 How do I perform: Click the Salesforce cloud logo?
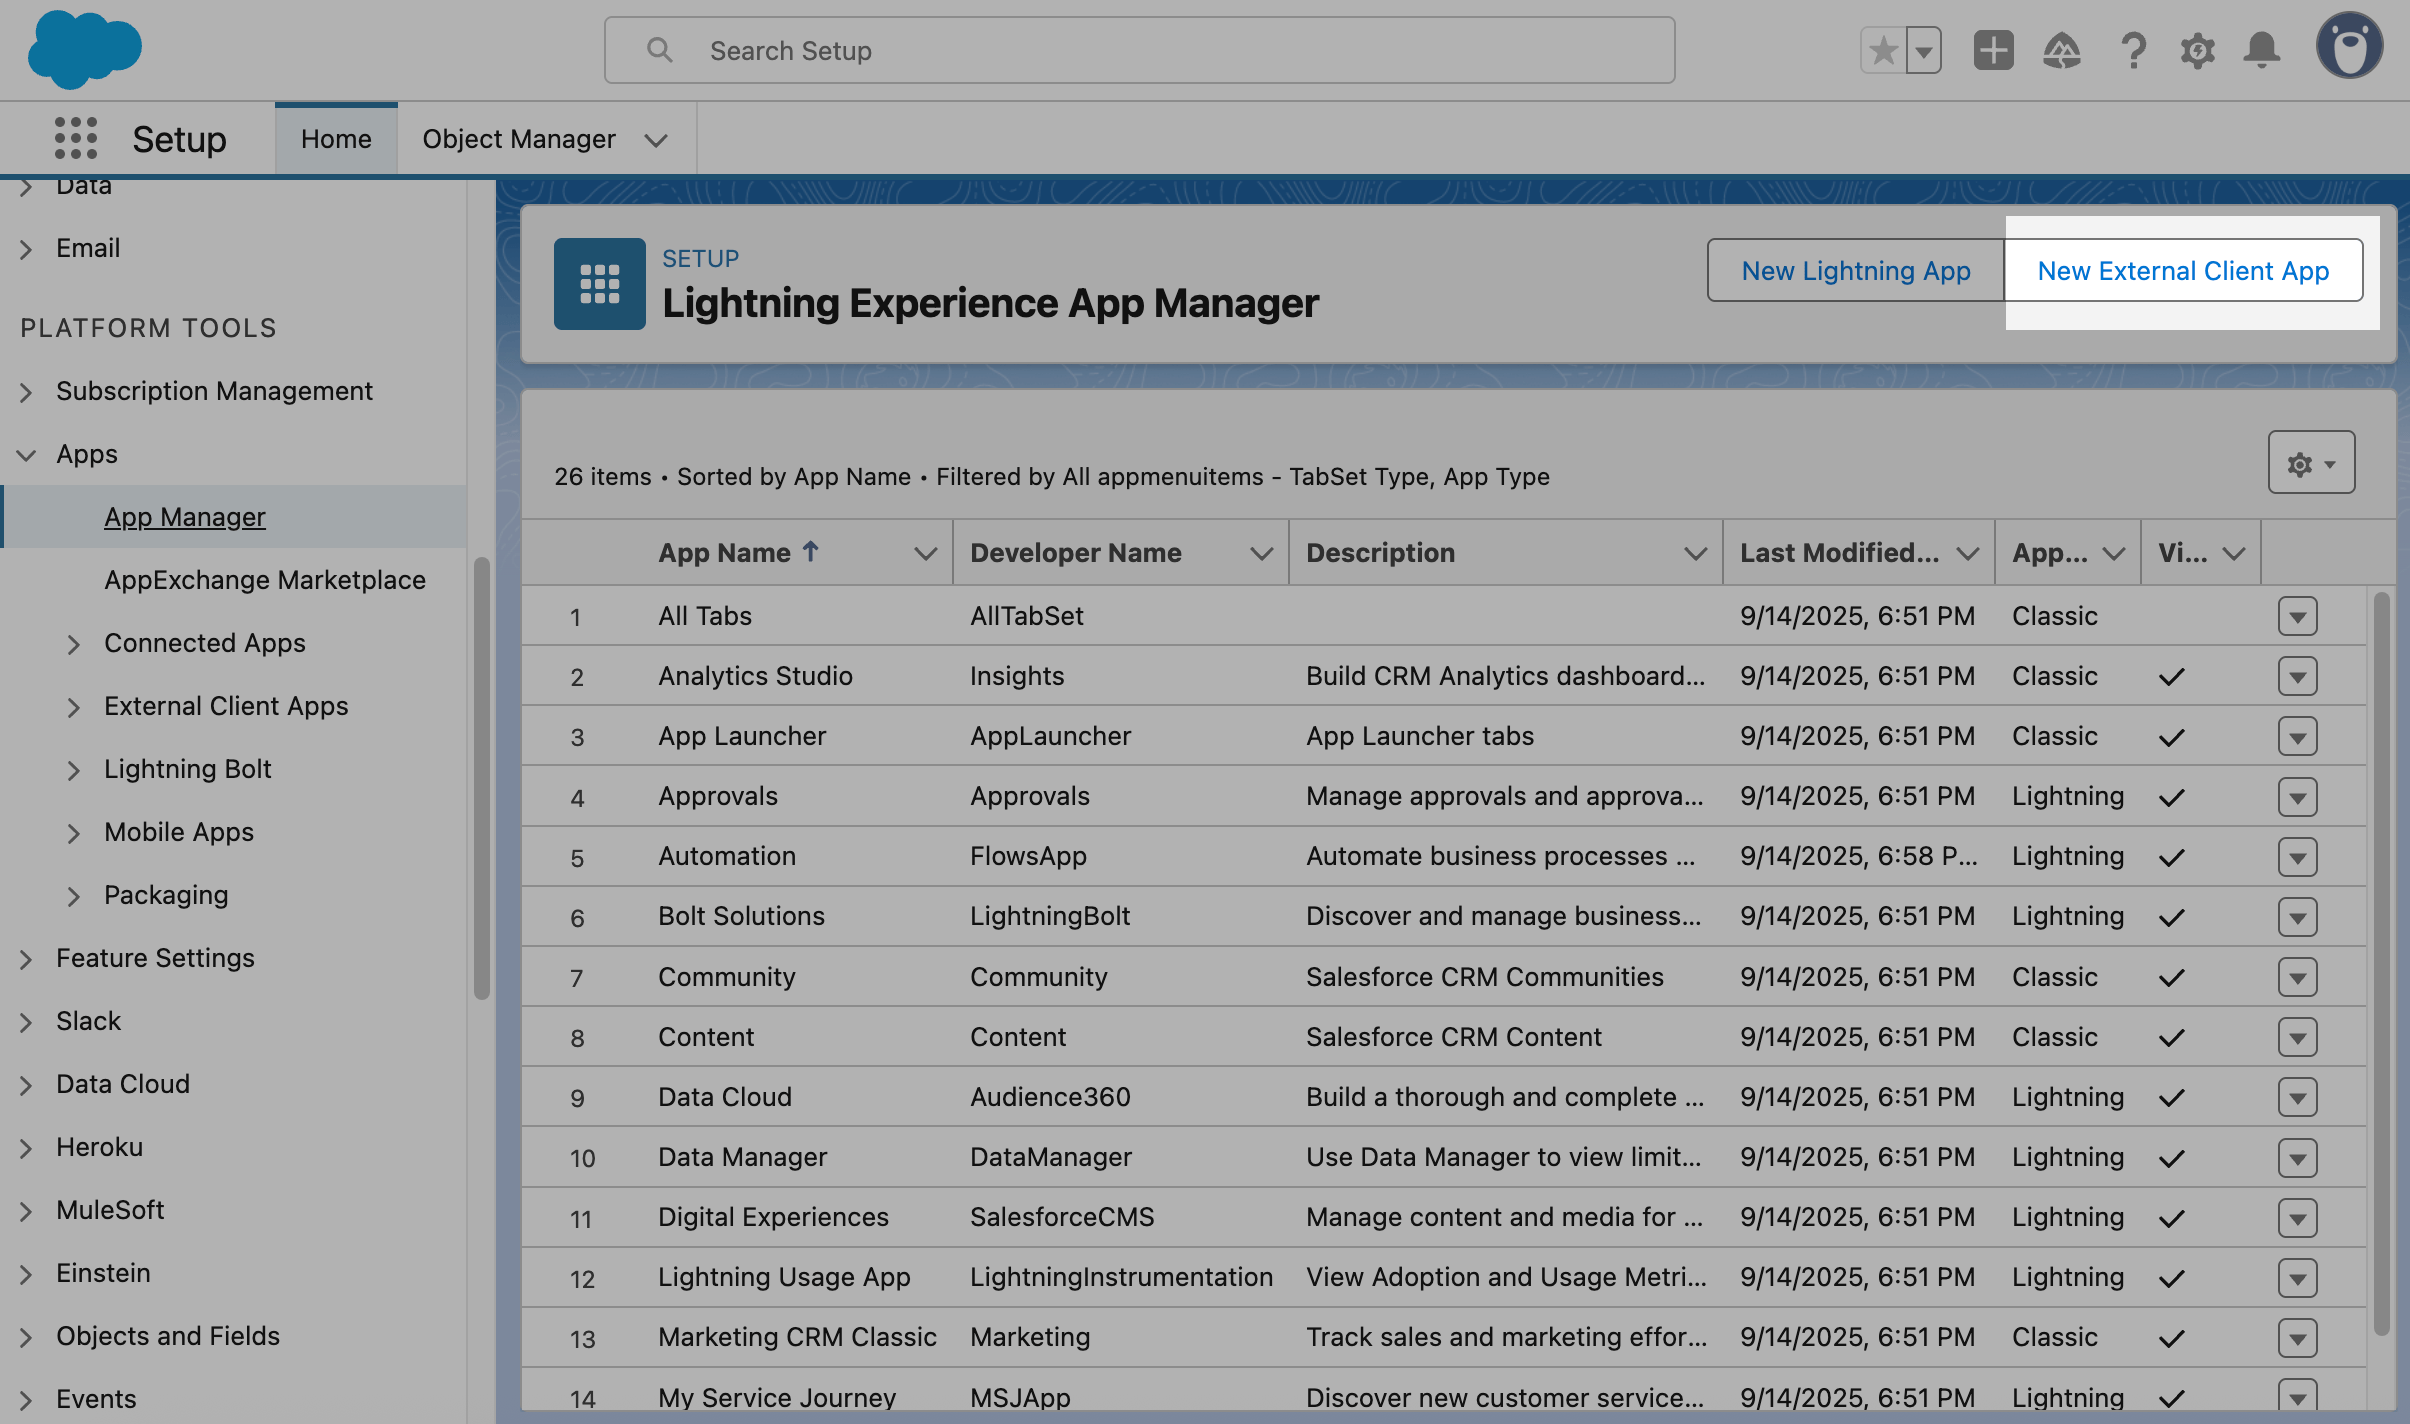tap(84, 49)
